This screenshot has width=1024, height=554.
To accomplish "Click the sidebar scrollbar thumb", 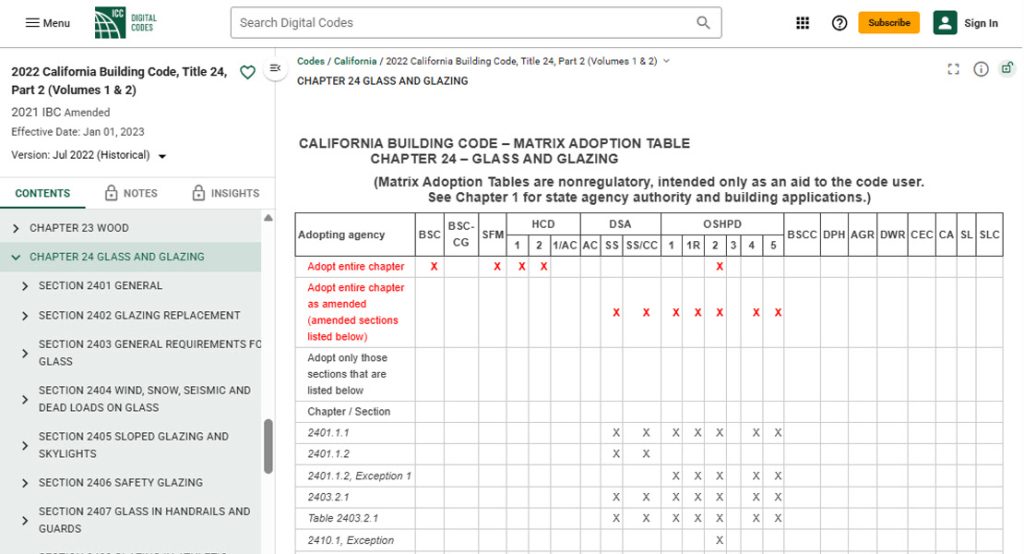I will 268,446.
